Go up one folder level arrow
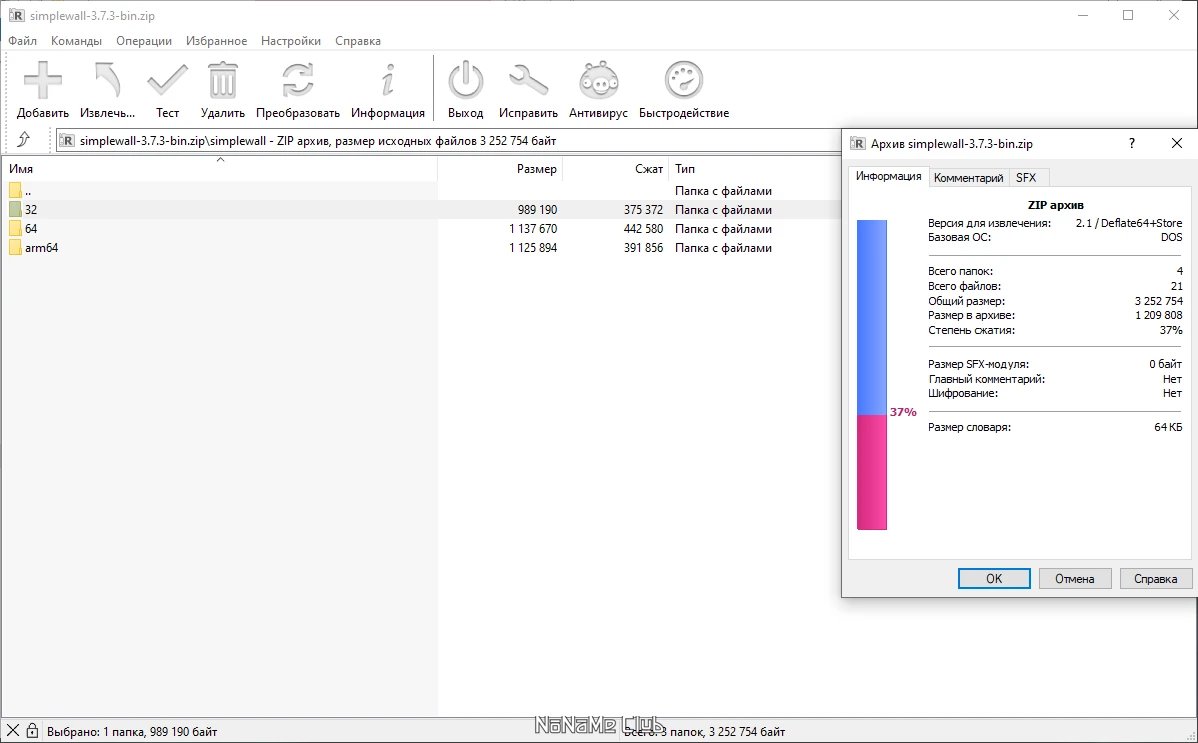The width and height of the screenshot is (1198, 743). (x=24, y=140)
